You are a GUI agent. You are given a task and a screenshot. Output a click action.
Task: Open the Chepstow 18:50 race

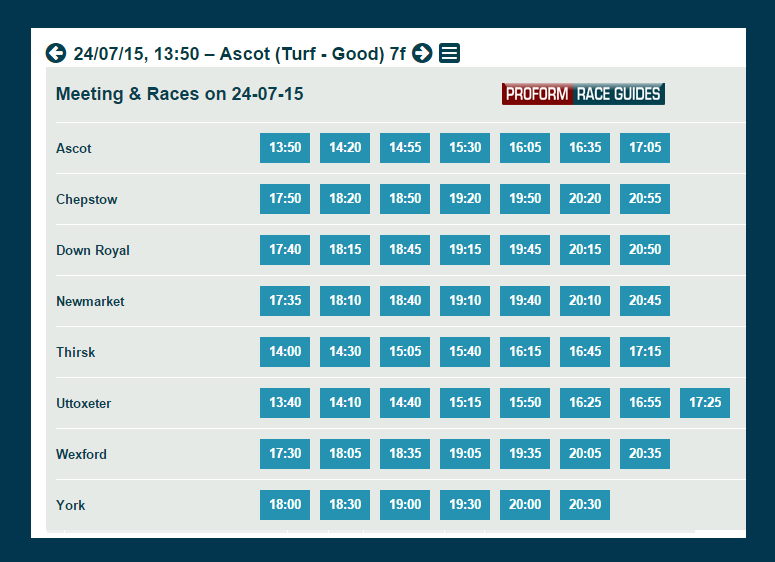coord(405,199)
